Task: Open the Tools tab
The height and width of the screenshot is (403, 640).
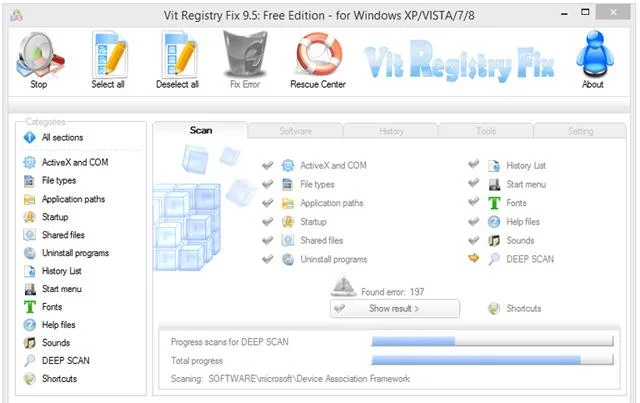Action: point(486,131)
